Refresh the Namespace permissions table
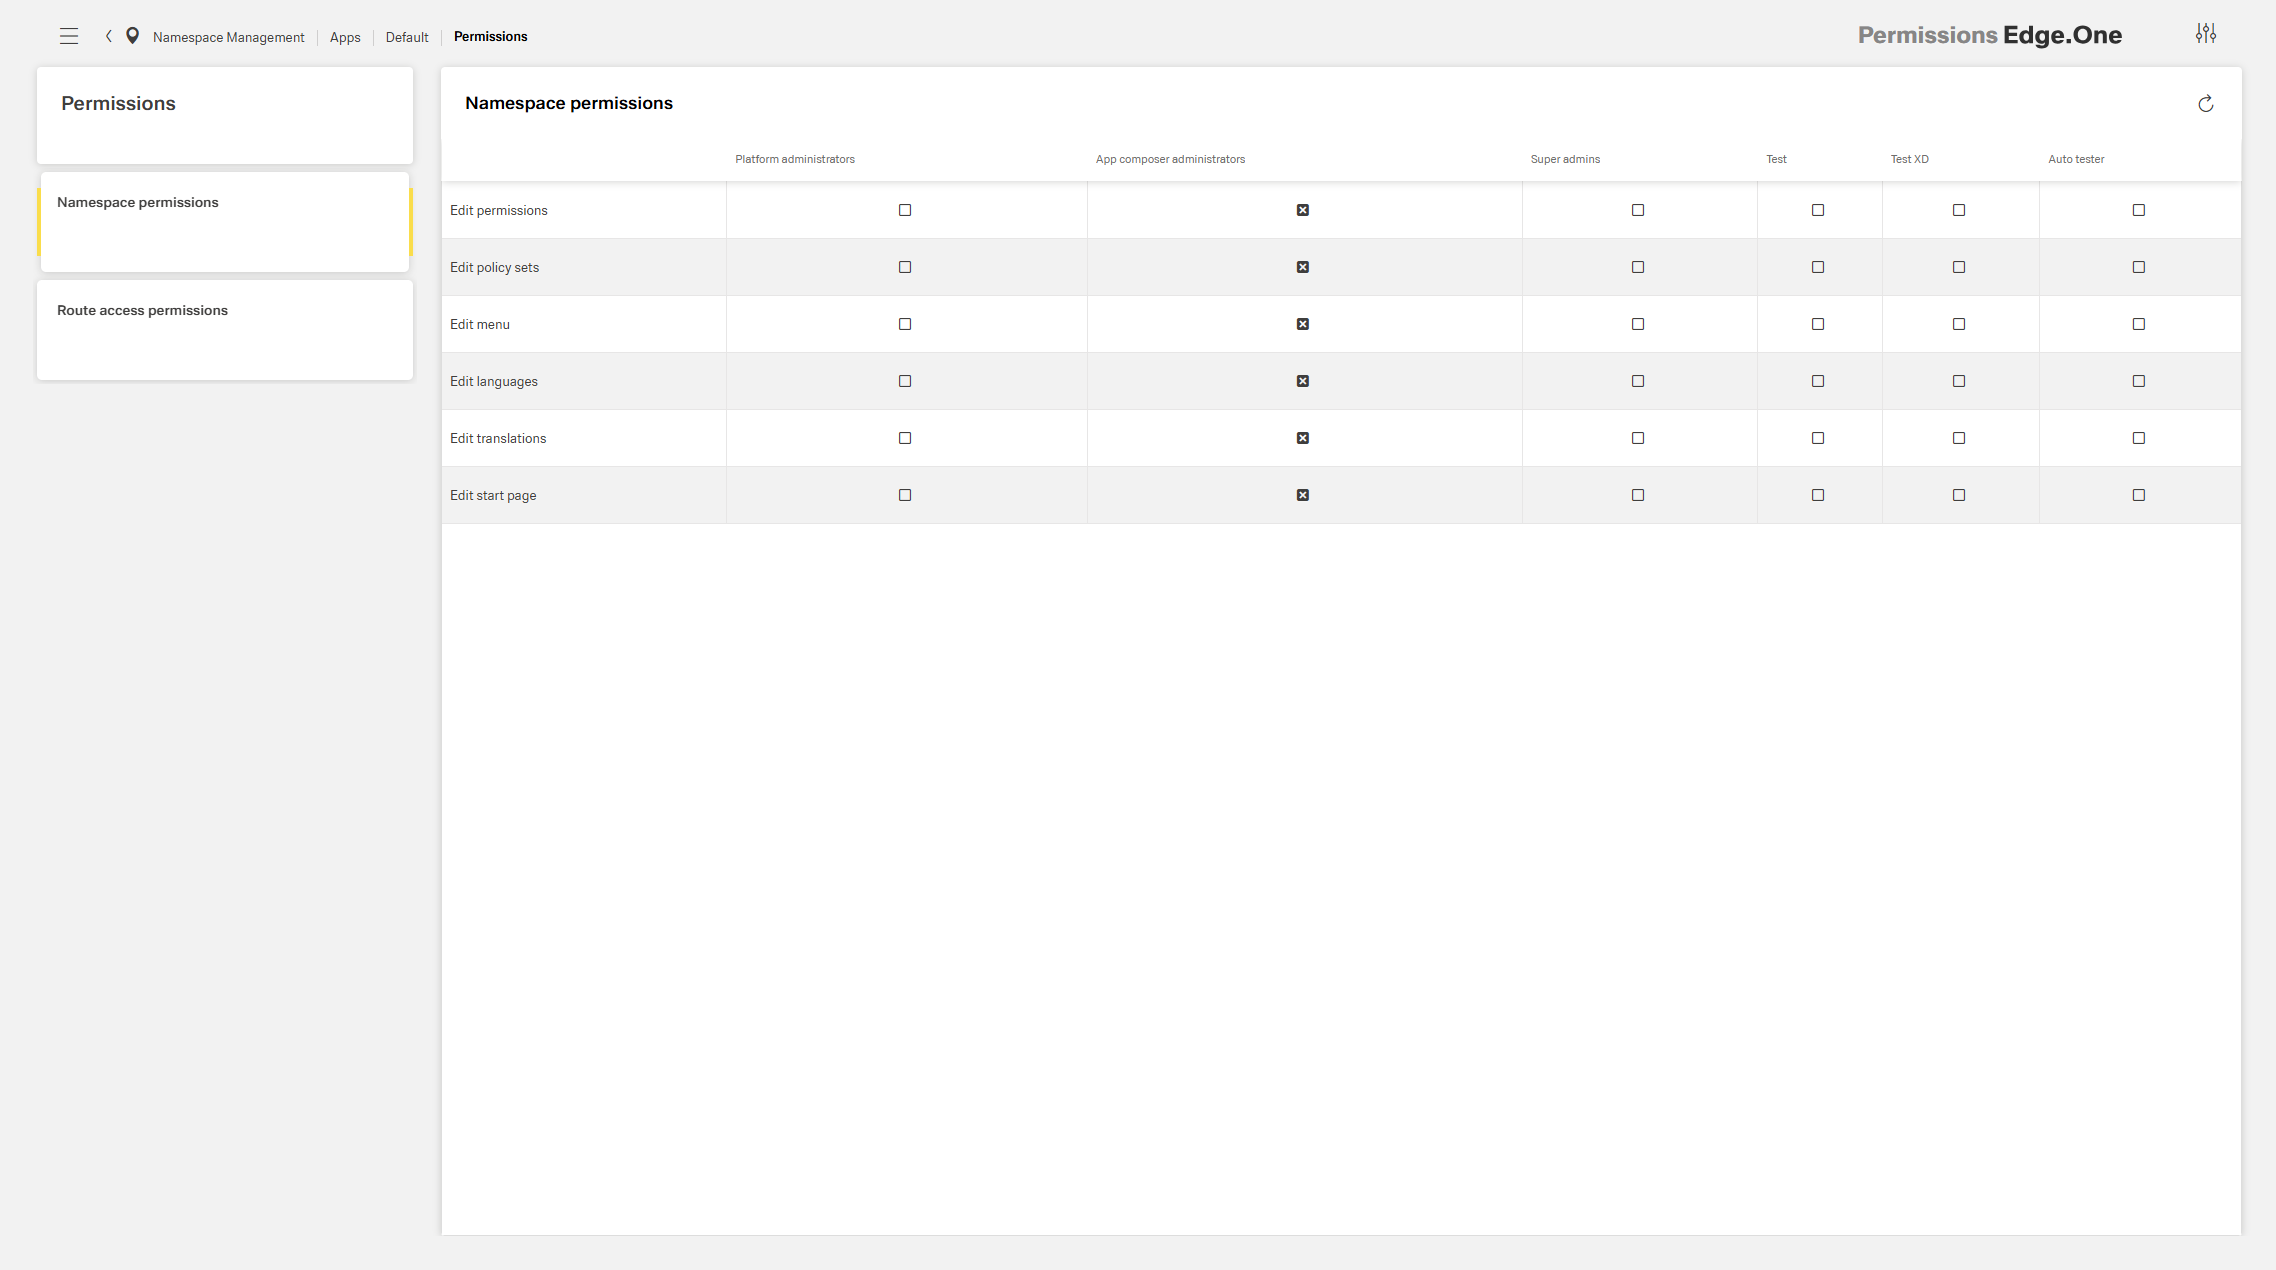 click(x=2205, y=103)
